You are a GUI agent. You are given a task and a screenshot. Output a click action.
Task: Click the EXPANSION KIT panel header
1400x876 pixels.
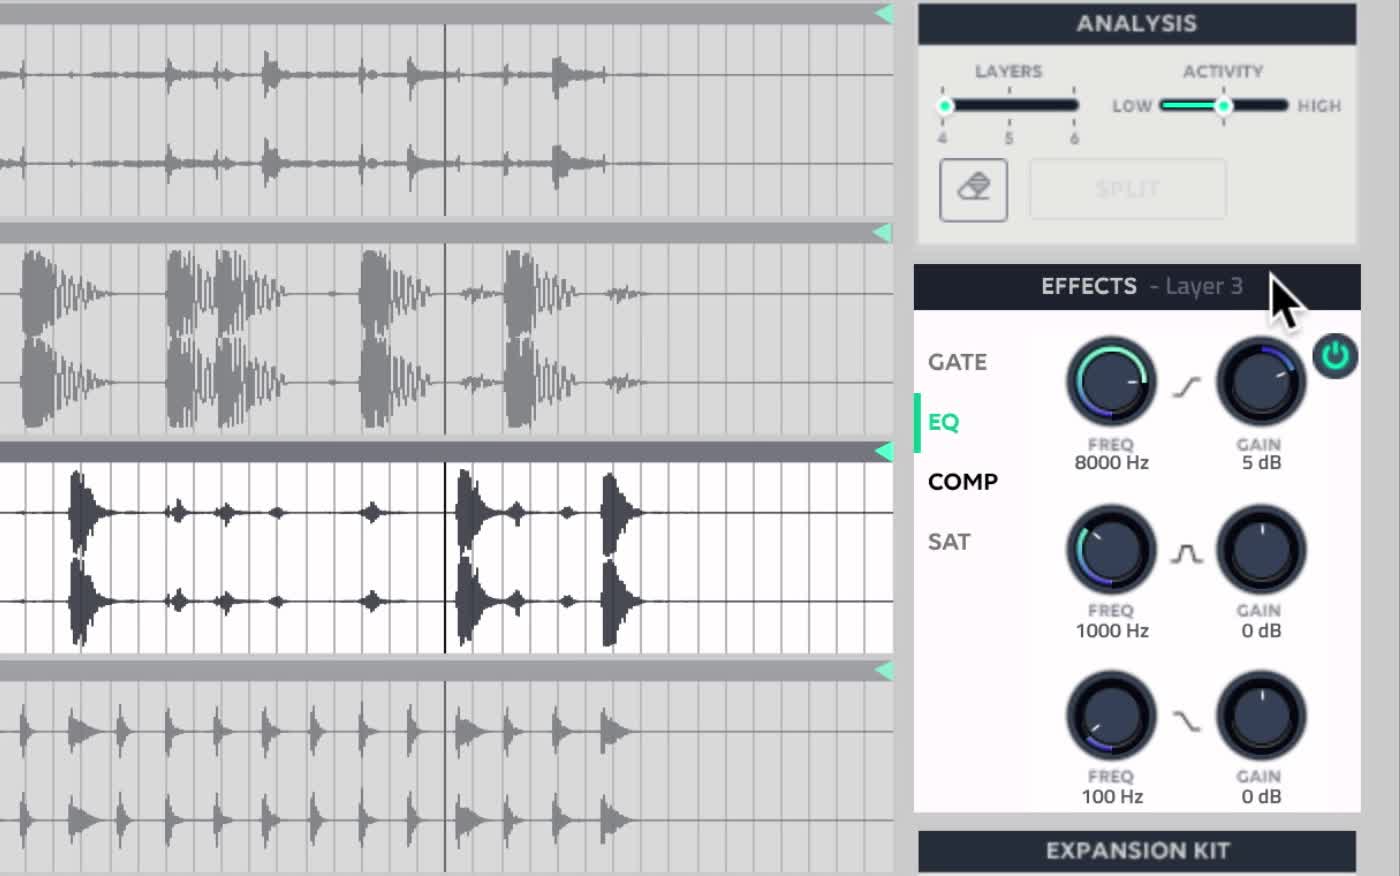pos(1137,851)
